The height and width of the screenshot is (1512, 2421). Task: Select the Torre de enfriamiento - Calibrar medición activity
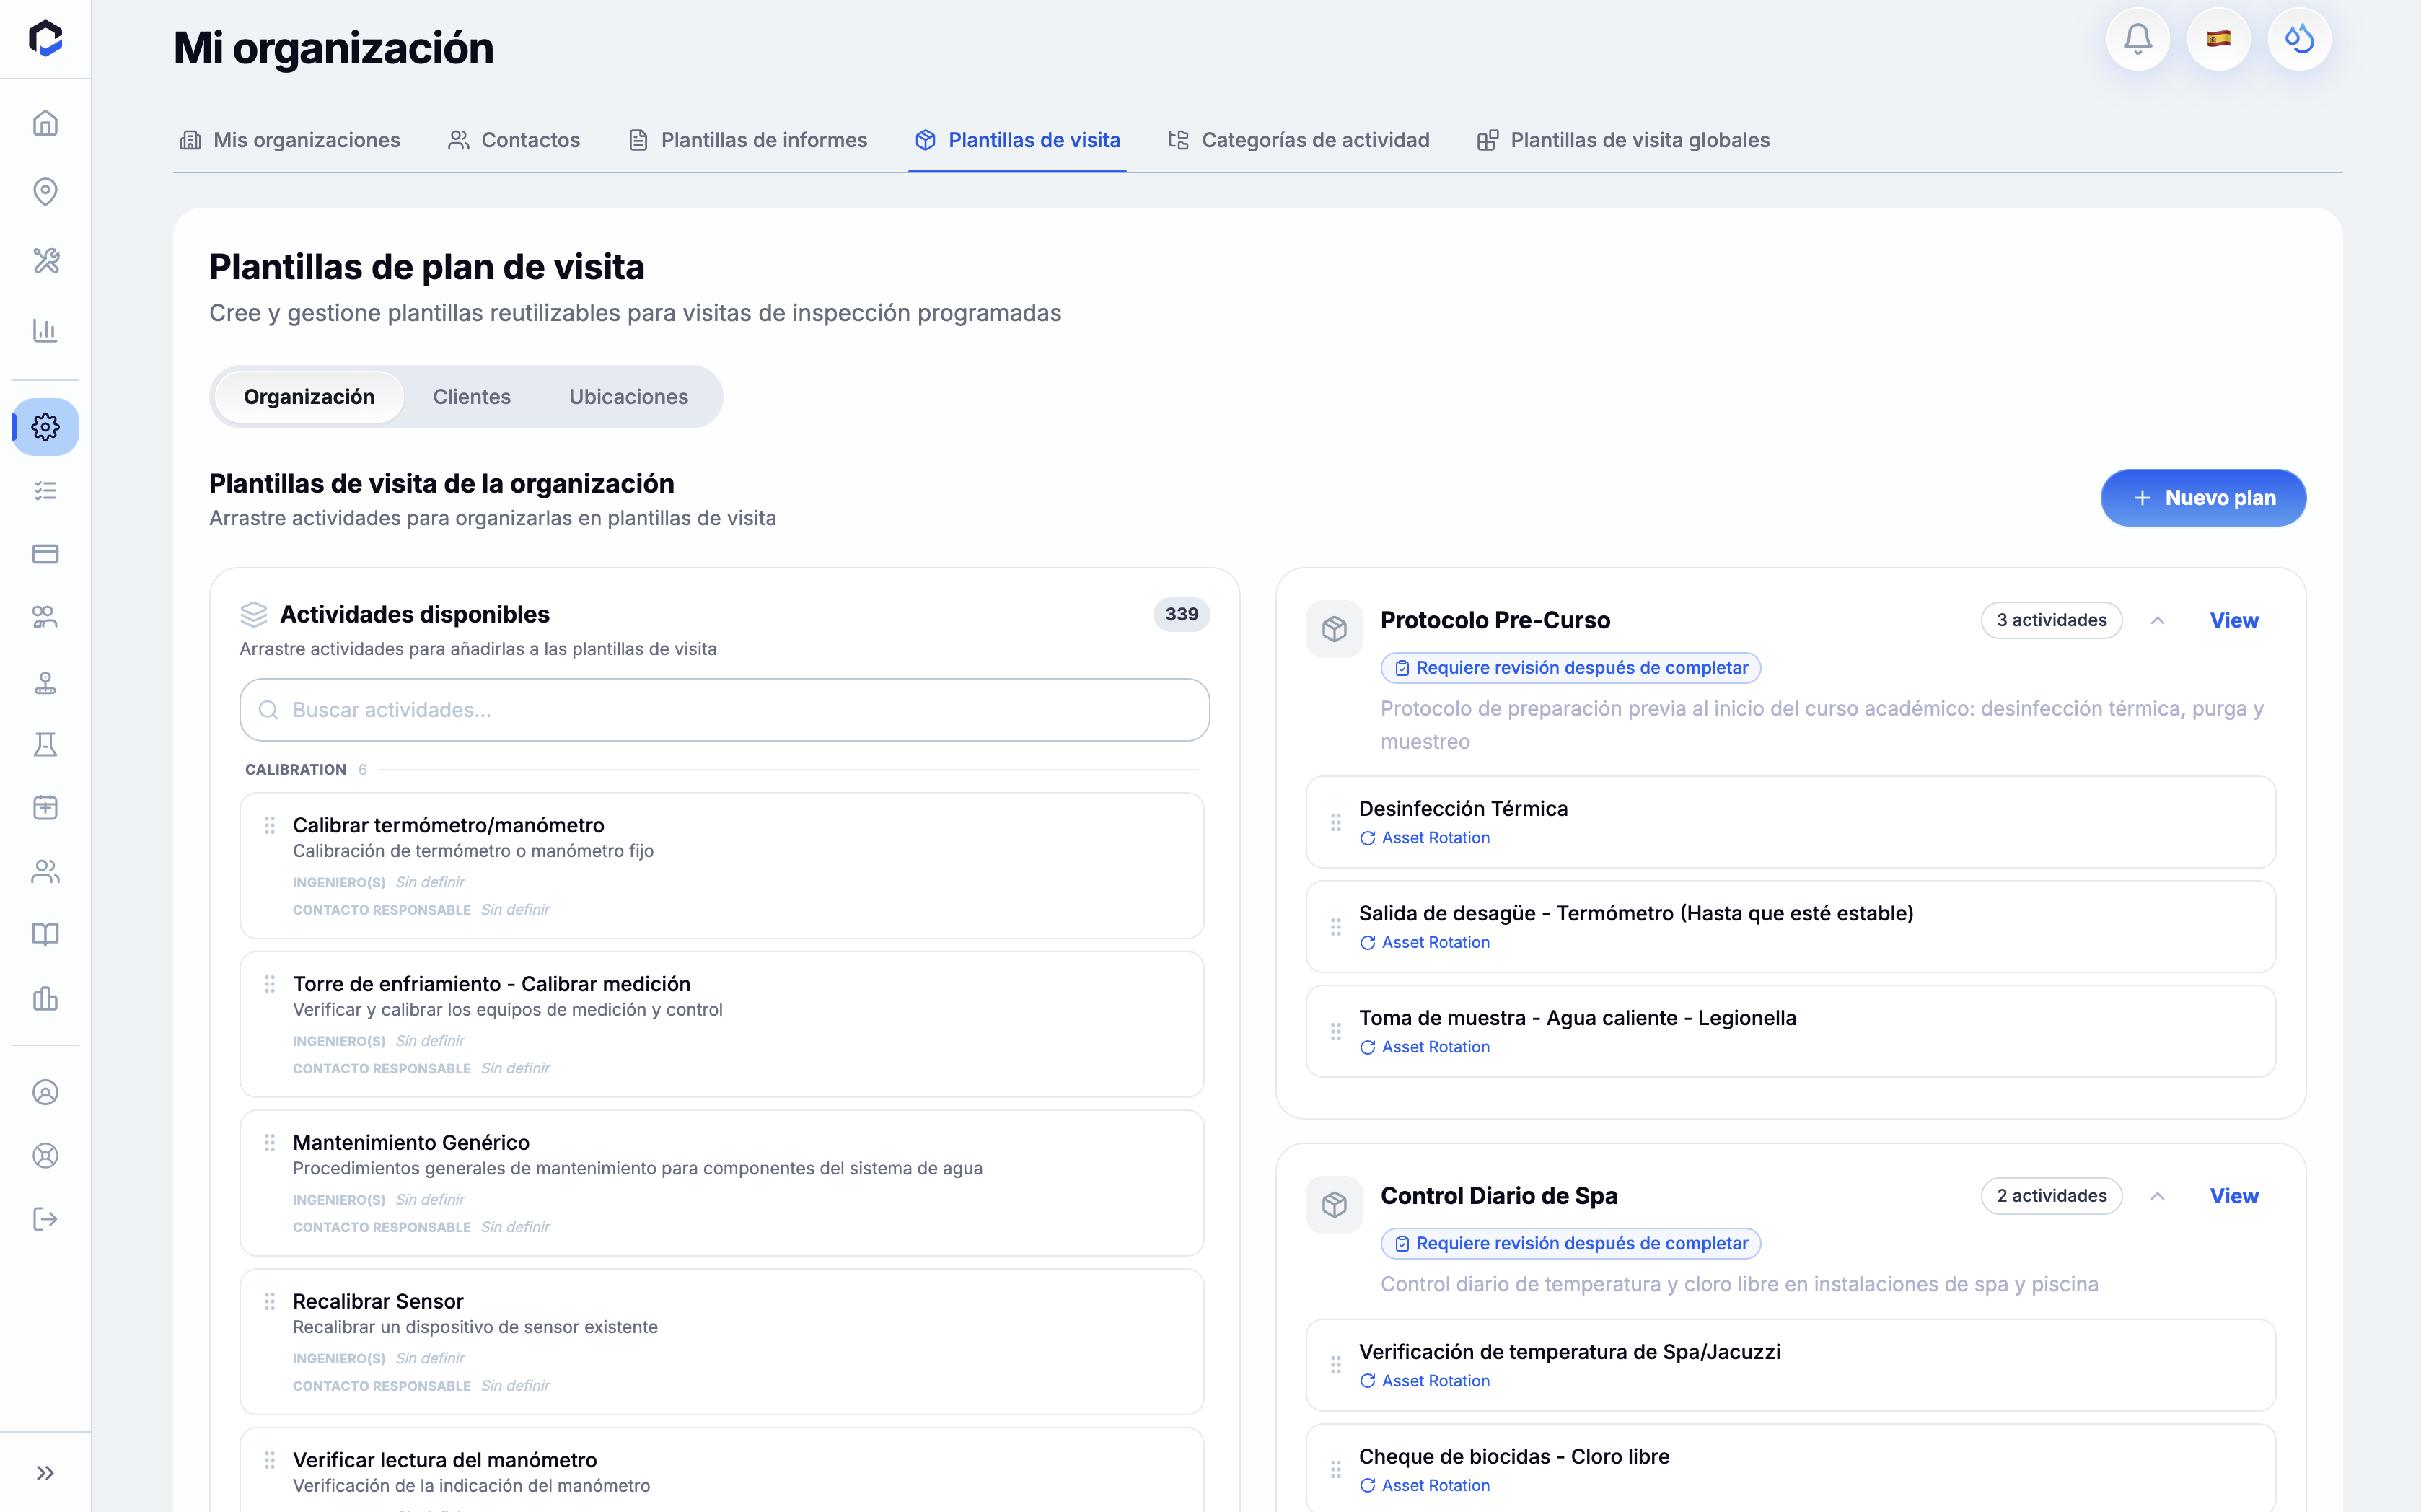(x=722, y=1024)
